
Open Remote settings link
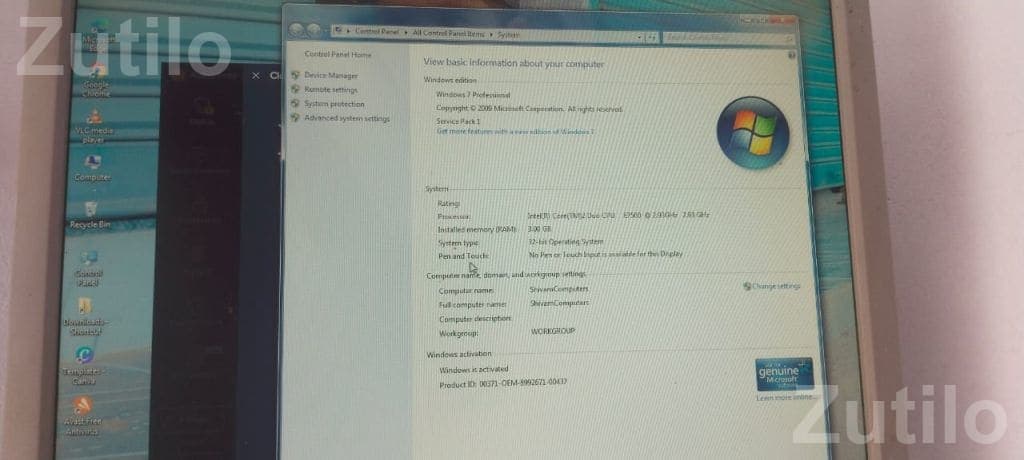pos(331,90)
